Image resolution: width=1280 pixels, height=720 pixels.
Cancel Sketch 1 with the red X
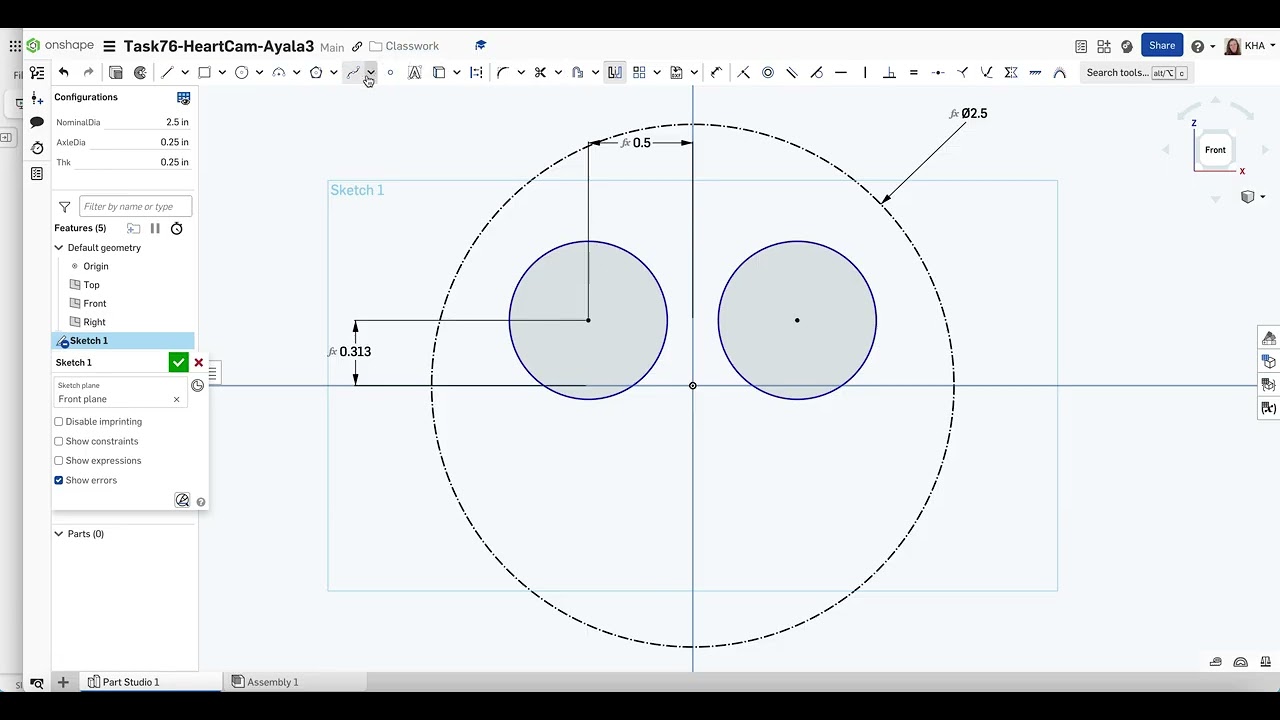(x=199, y=363)
